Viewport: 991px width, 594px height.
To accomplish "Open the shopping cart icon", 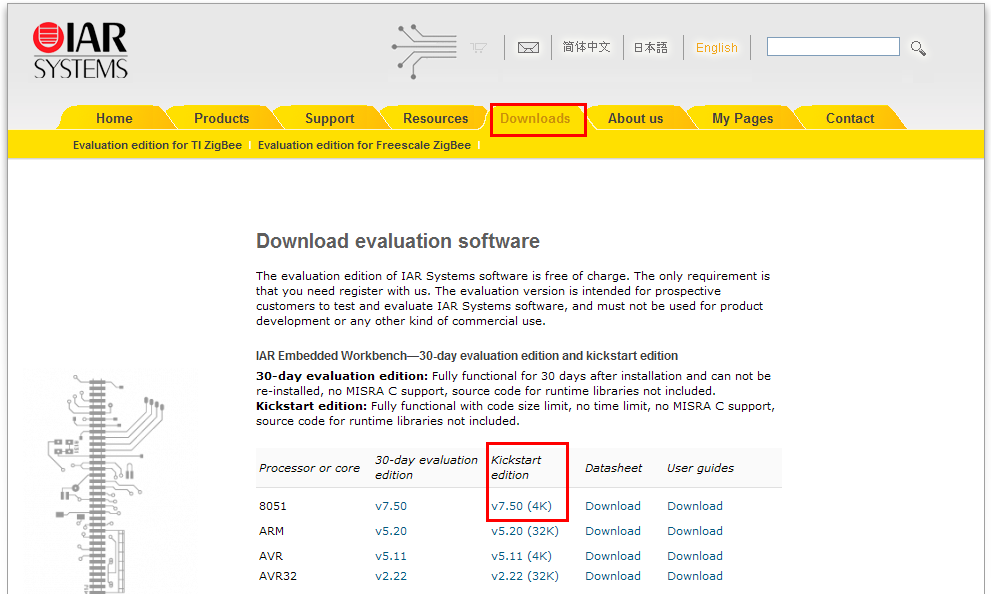I will [x=478, y=47].
